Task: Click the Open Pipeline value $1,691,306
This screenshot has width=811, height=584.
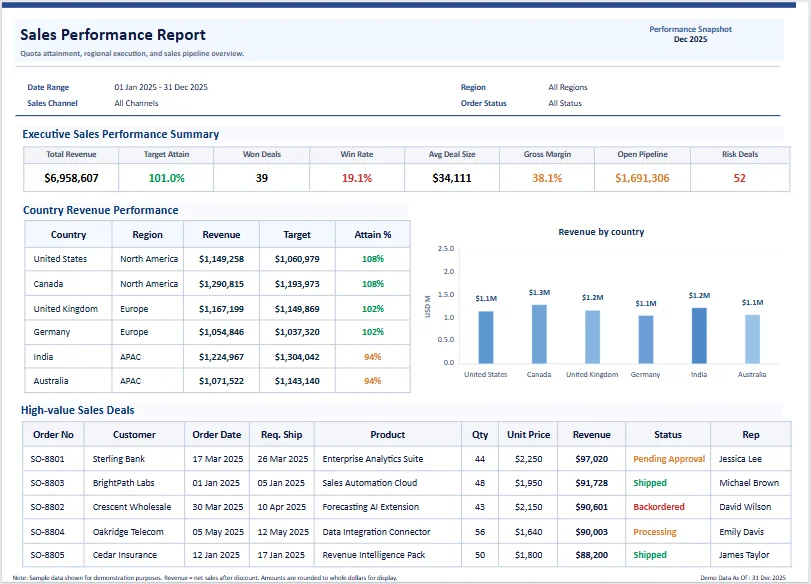Action: click(642, 178)
